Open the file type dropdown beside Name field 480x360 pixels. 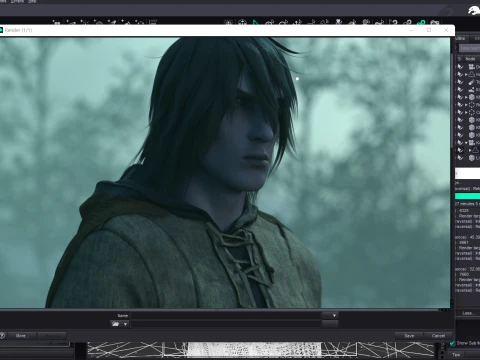click(331, 315)
